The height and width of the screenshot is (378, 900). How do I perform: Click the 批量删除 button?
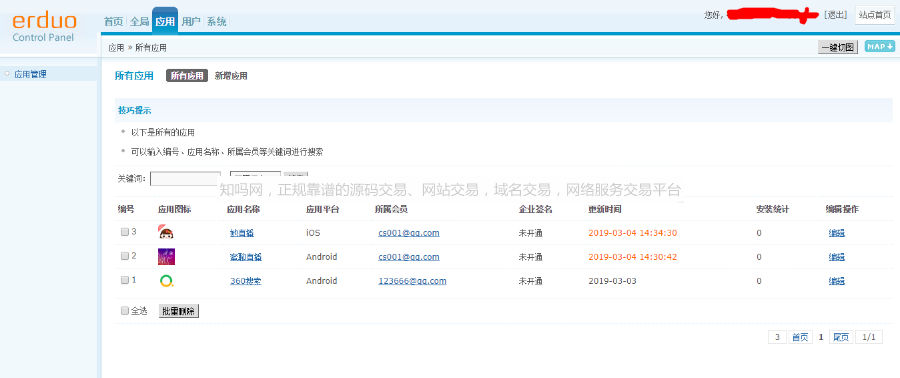[179, 311]
